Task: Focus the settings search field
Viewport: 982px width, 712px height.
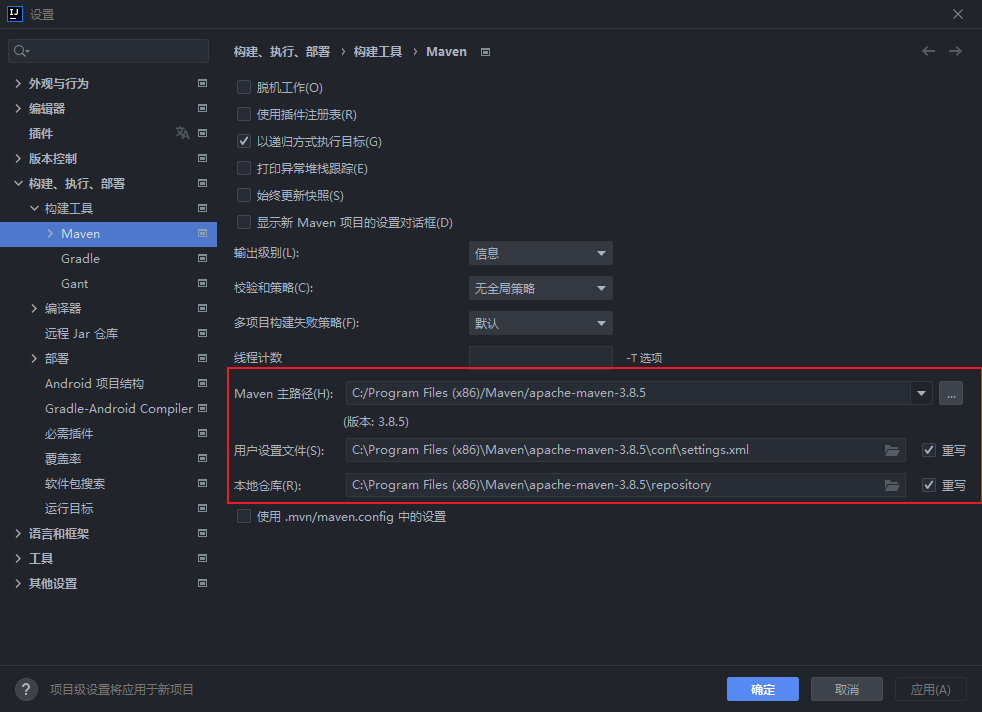Action: (x=108, y=51)
